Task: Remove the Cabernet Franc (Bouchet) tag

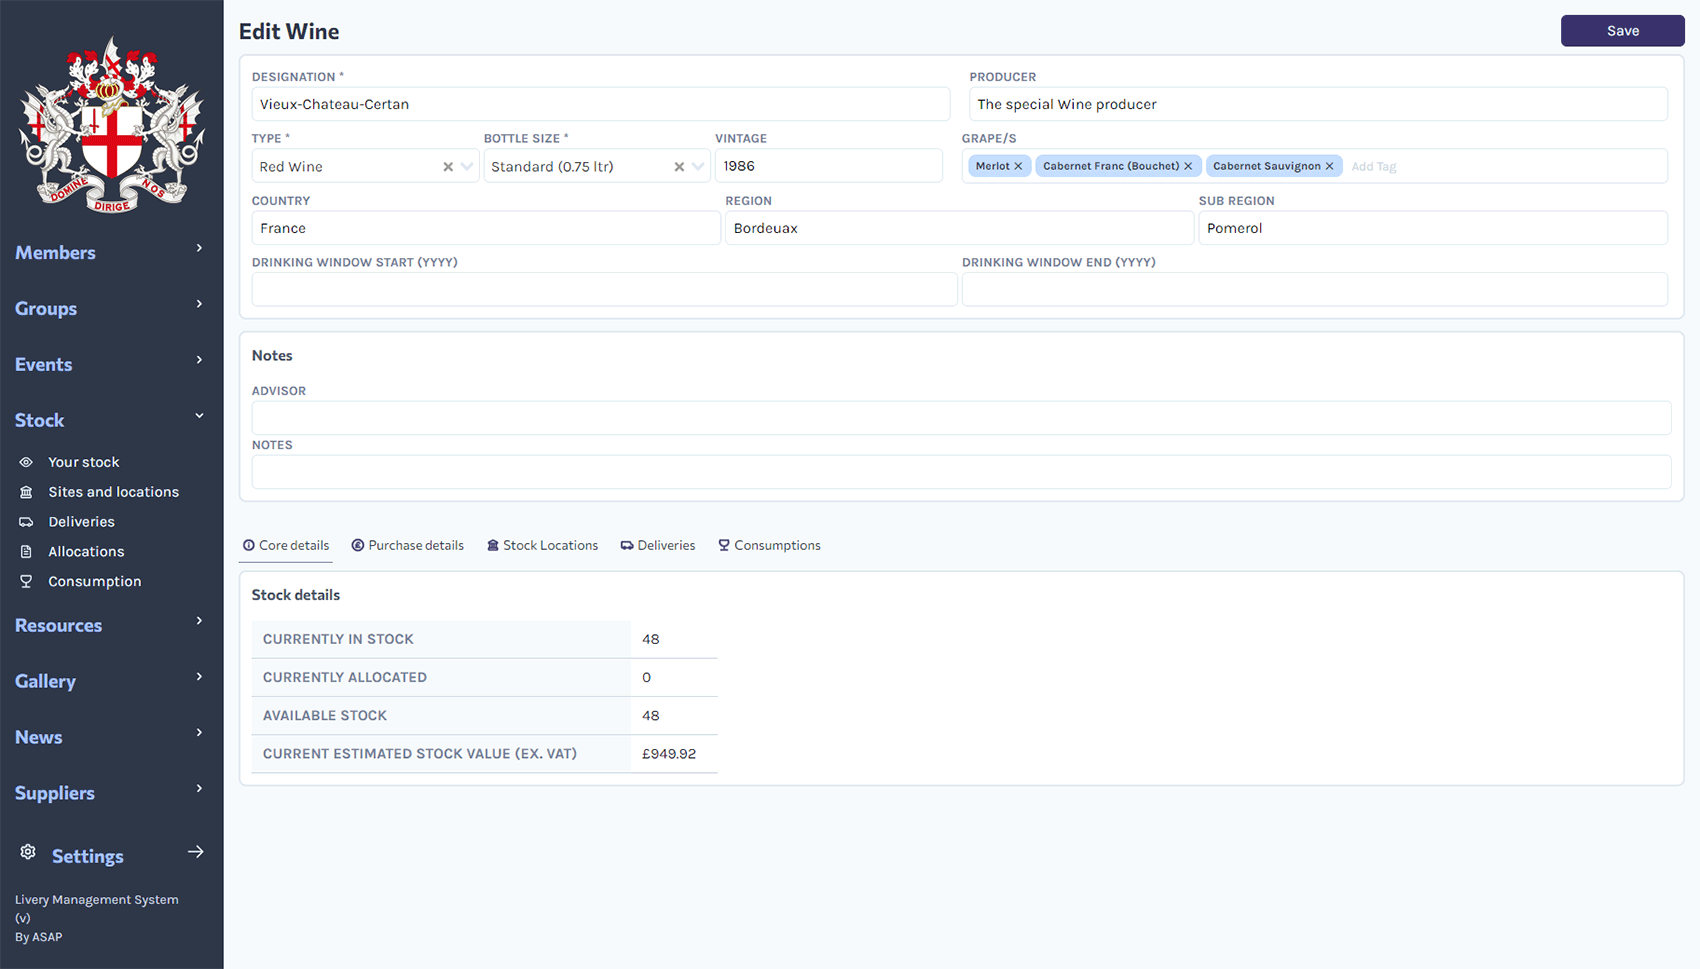Action: click(x=1189, y=166)
